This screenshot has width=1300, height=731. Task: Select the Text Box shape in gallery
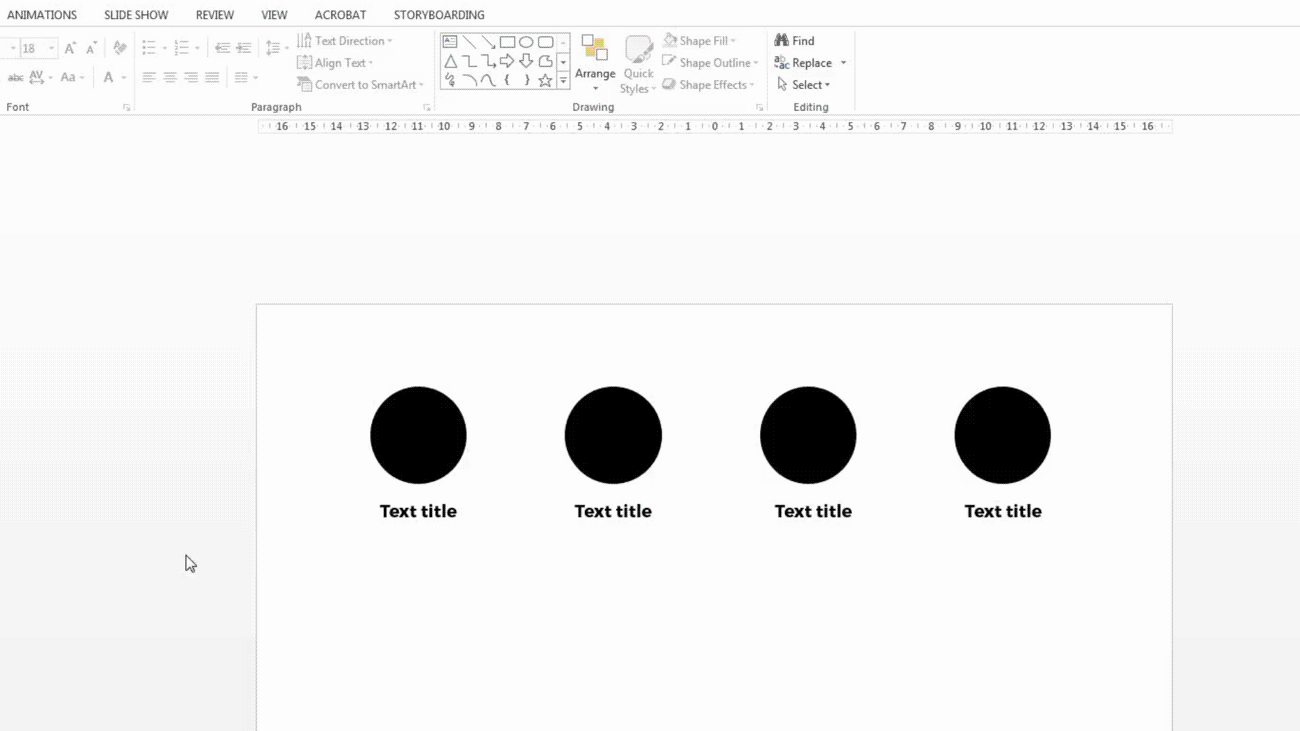click(450, 42)
